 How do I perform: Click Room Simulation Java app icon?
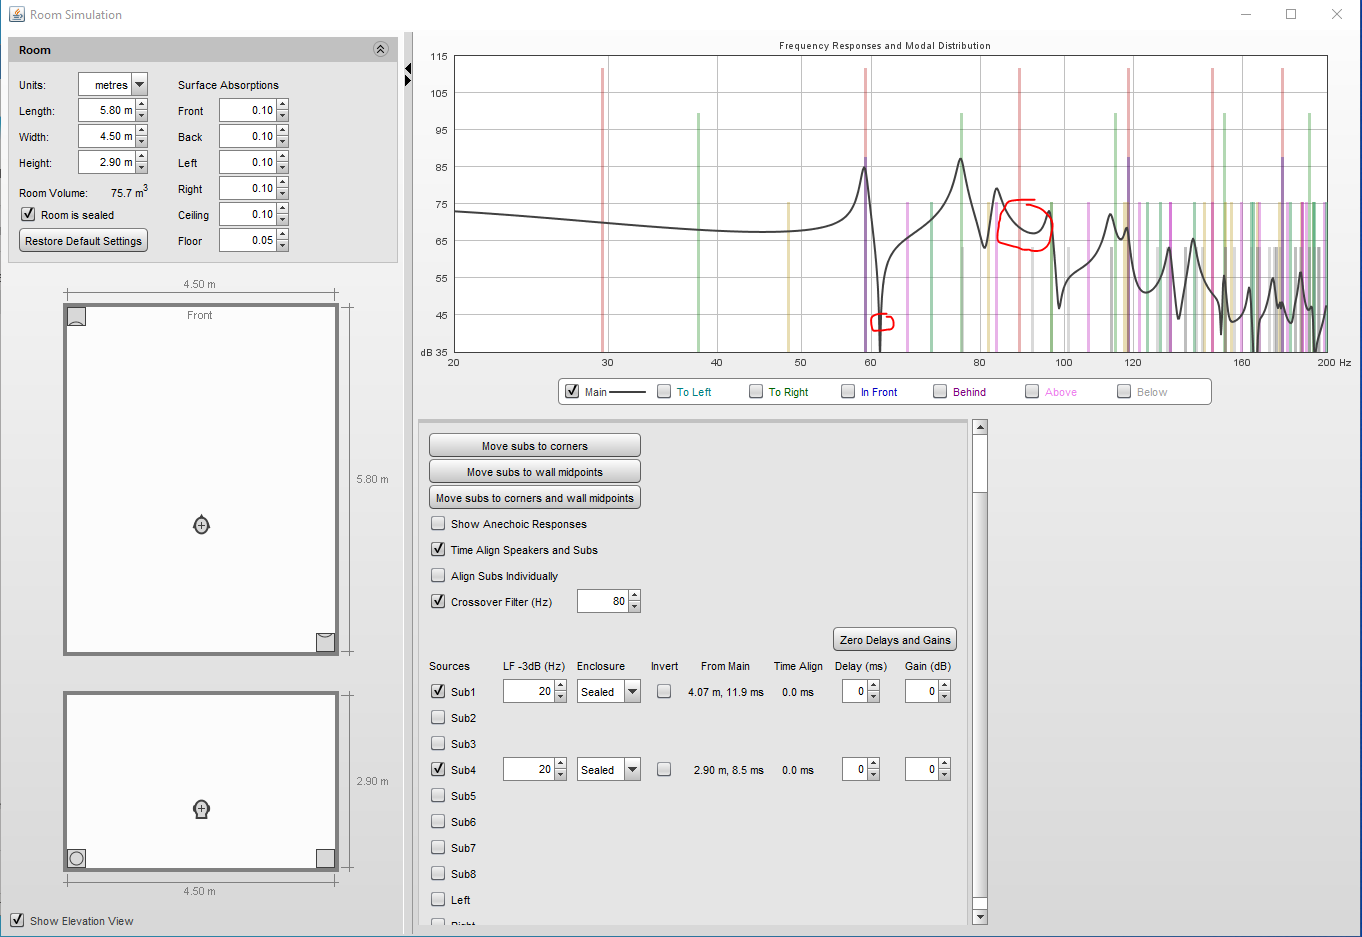[16, 14]
